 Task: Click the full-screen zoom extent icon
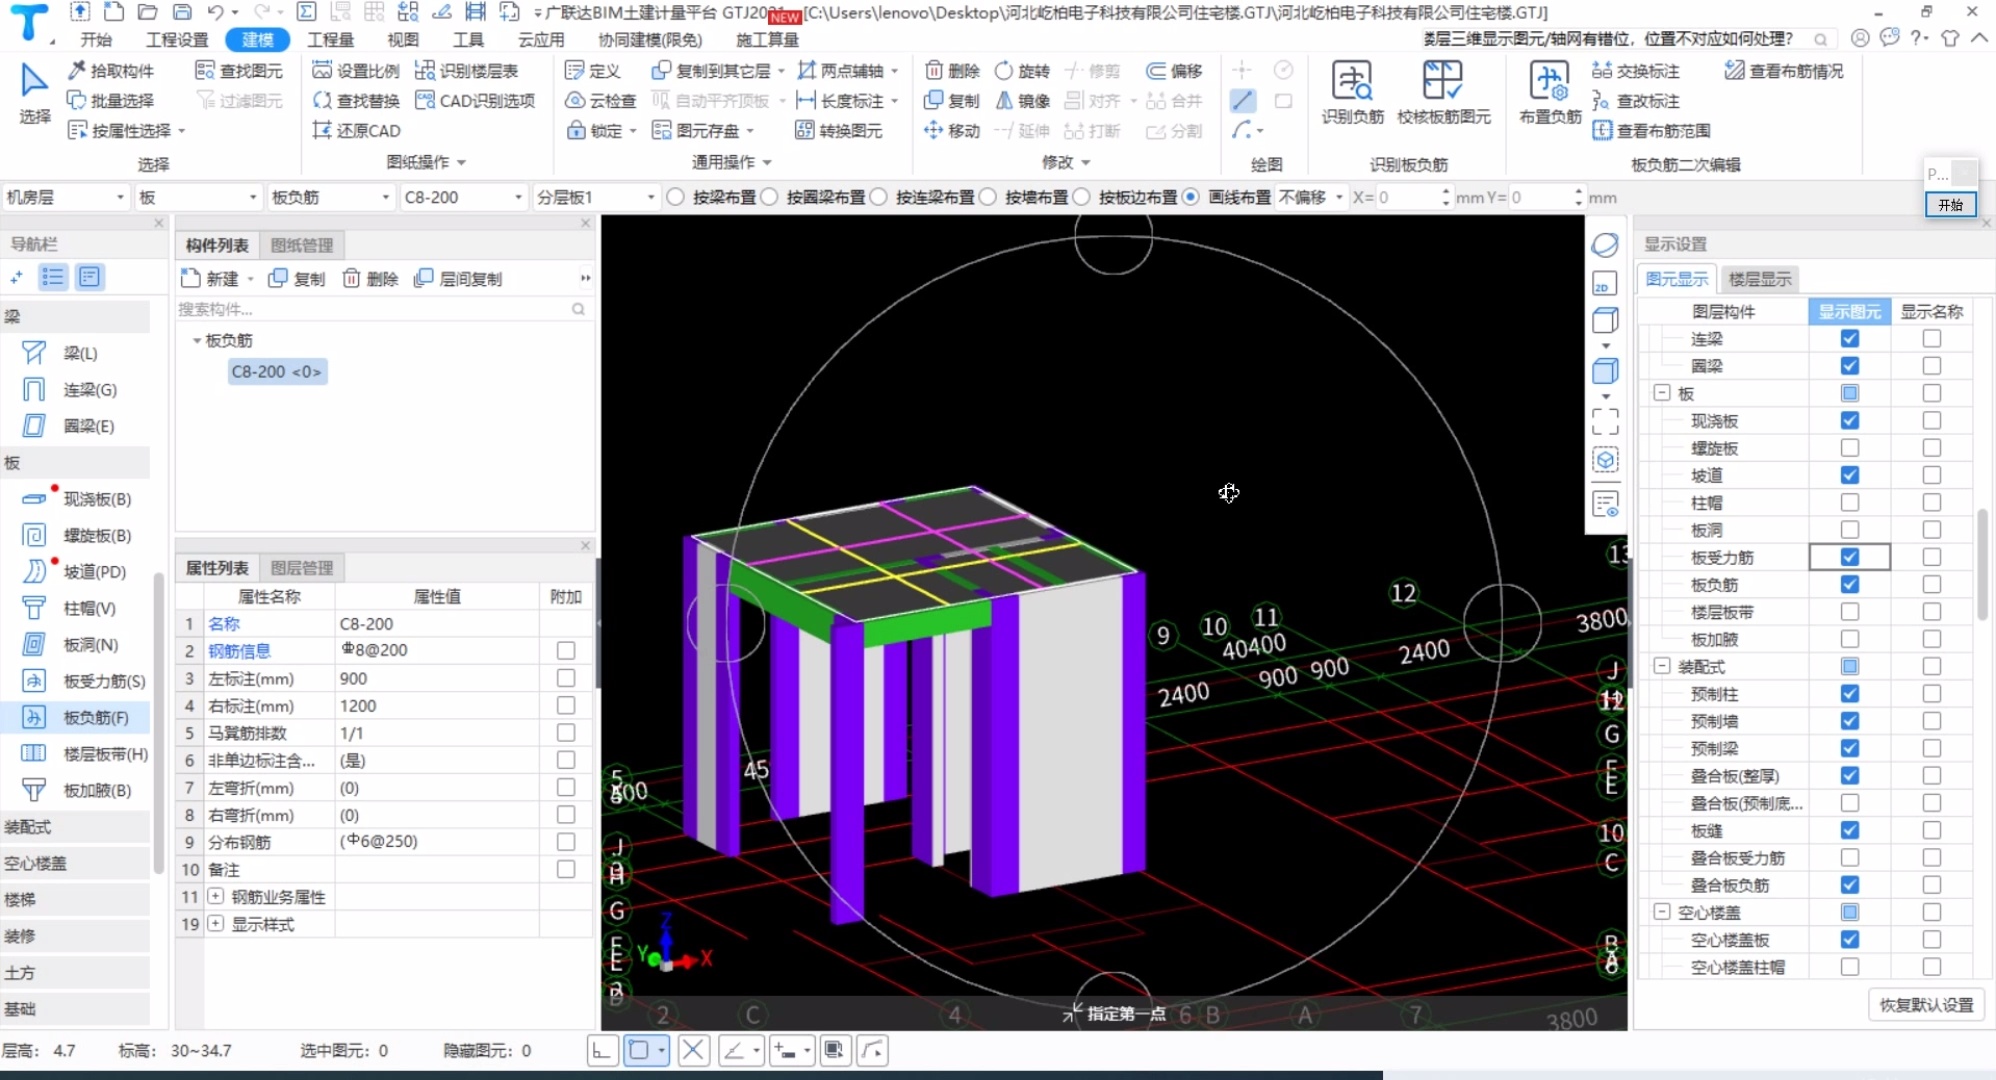[1605, 421]
